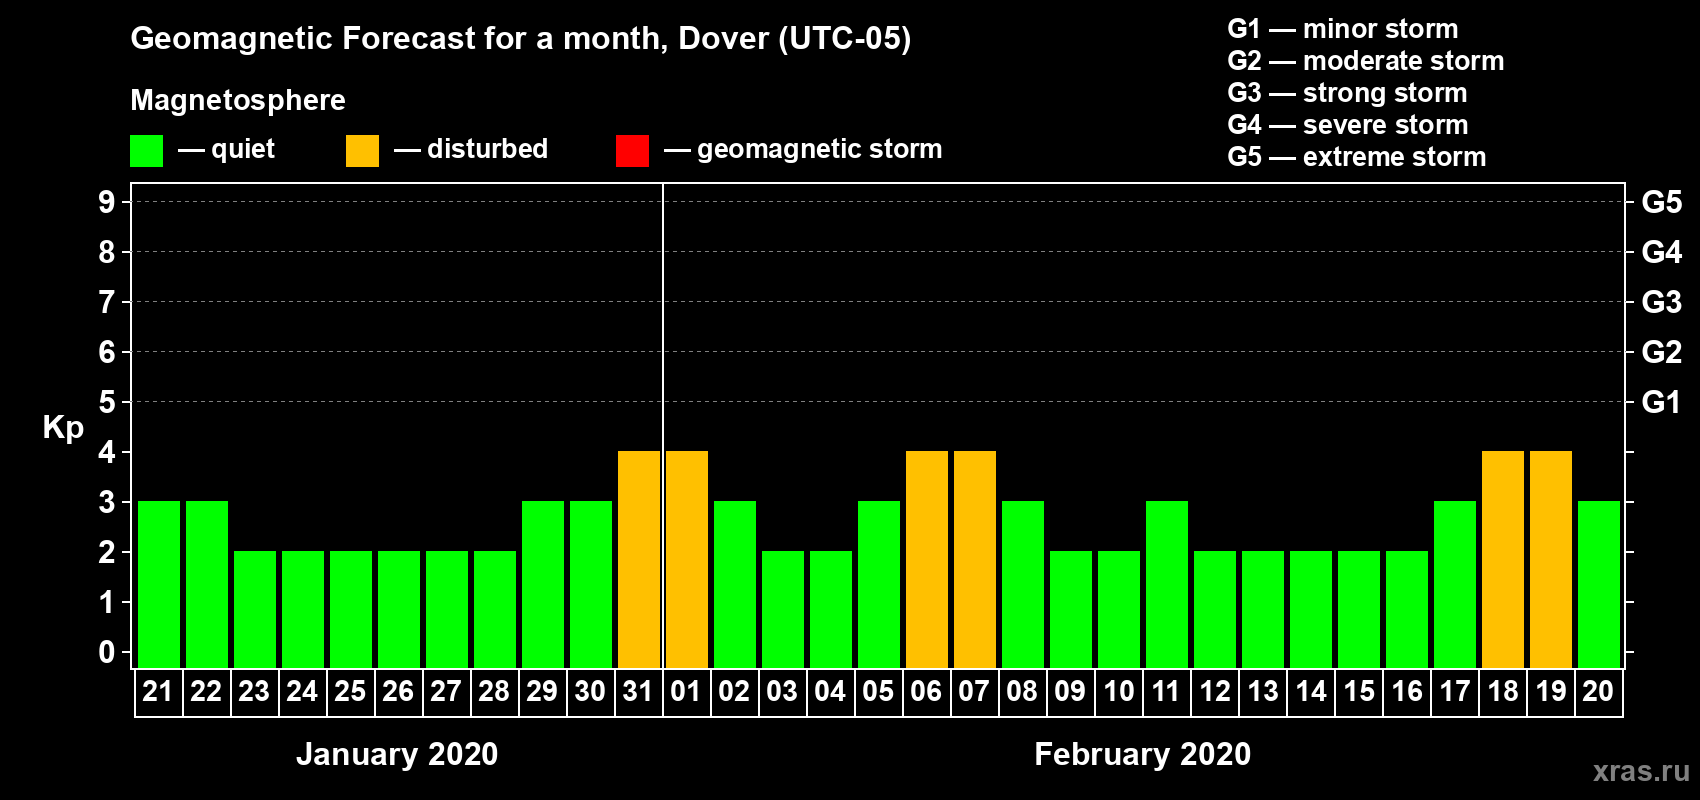The width and height of the screenshot is (1700, 800).
Task: Click the February 07 disturbed bar
Action: point(975,559)
